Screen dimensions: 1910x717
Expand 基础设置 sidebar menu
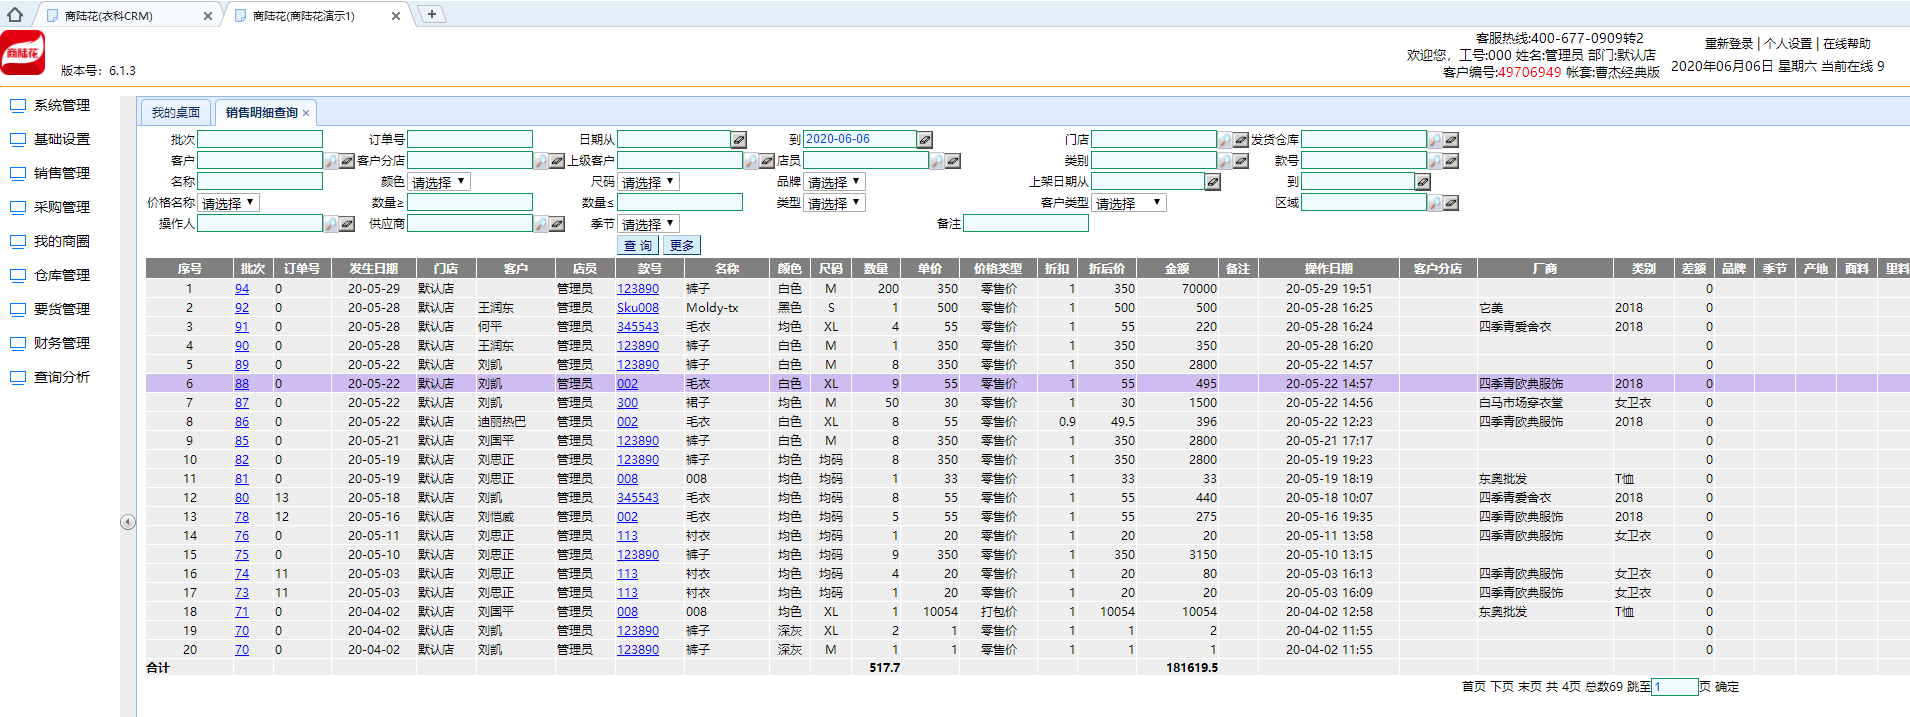pos(62,139)
